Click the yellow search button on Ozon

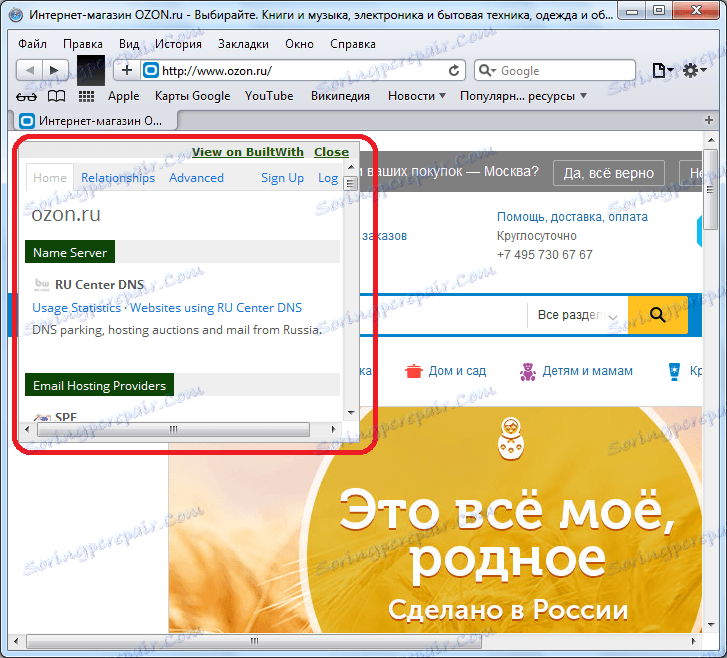657,315
